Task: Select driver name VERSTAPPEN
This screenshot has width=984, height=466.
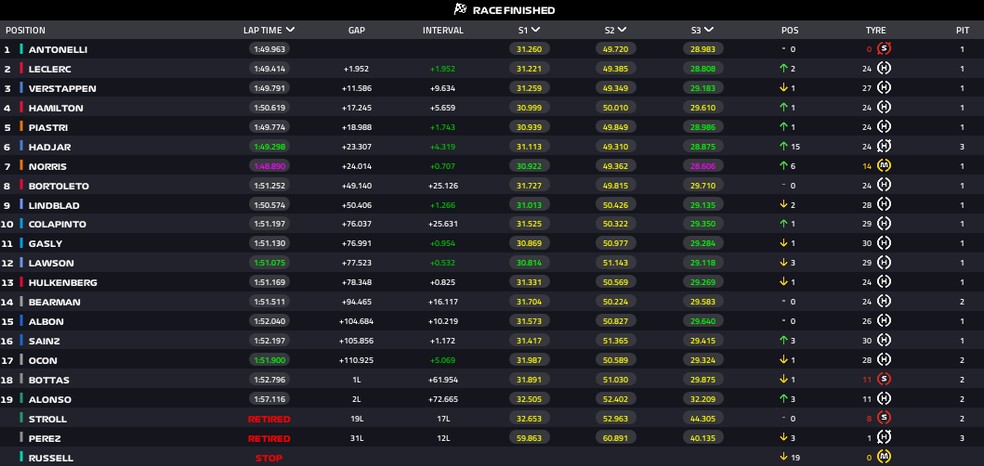Action: (x=62, y=88)
